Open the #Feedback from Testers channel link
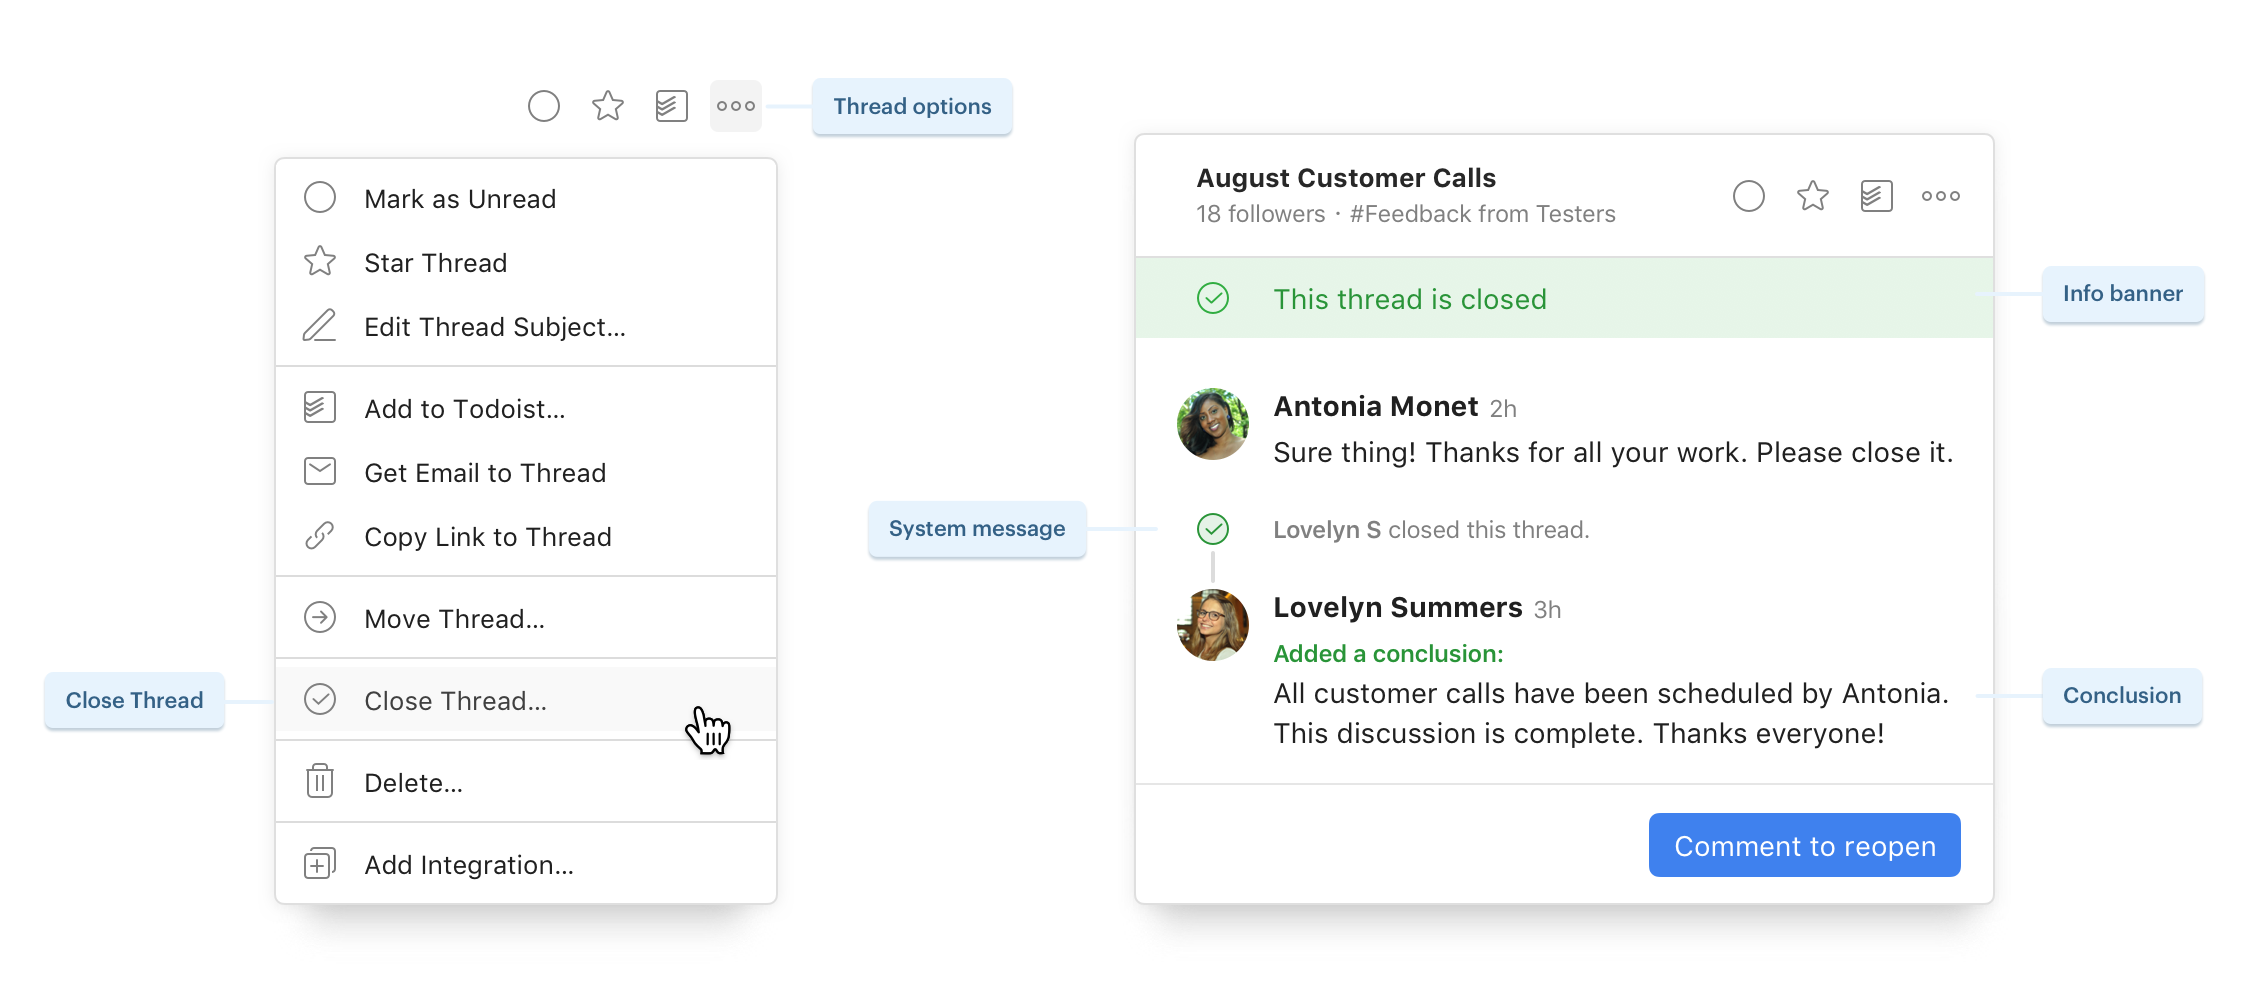The image size is (2258, 985). pos(1482,214)
